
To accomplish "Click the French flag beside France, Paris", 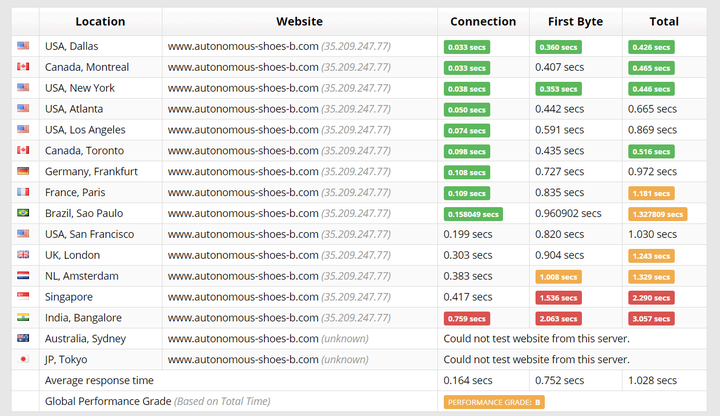I will tap(23, 192).
